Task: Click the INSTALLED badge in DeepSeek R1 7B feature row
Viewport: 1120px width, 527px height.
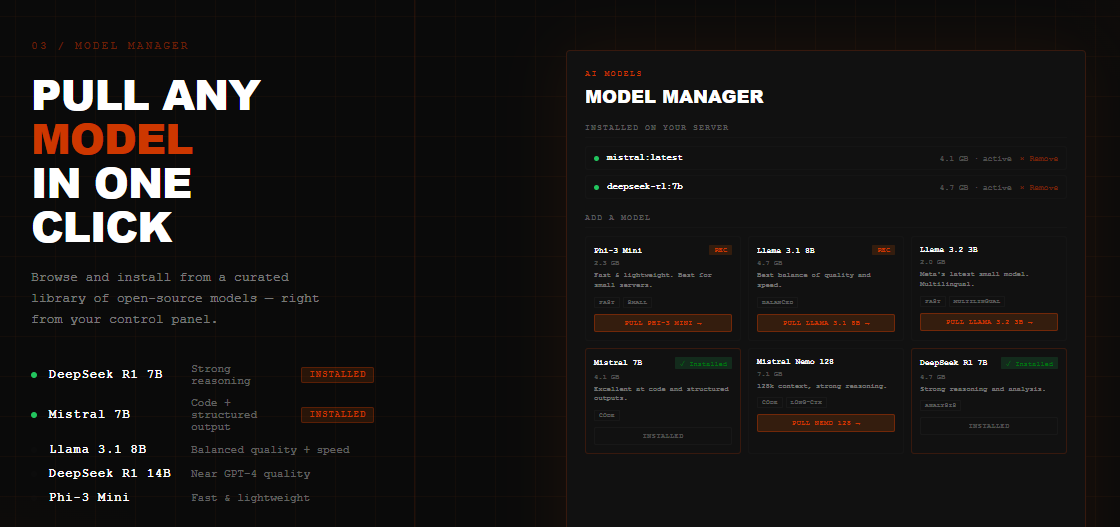Action: coord(337,375)
